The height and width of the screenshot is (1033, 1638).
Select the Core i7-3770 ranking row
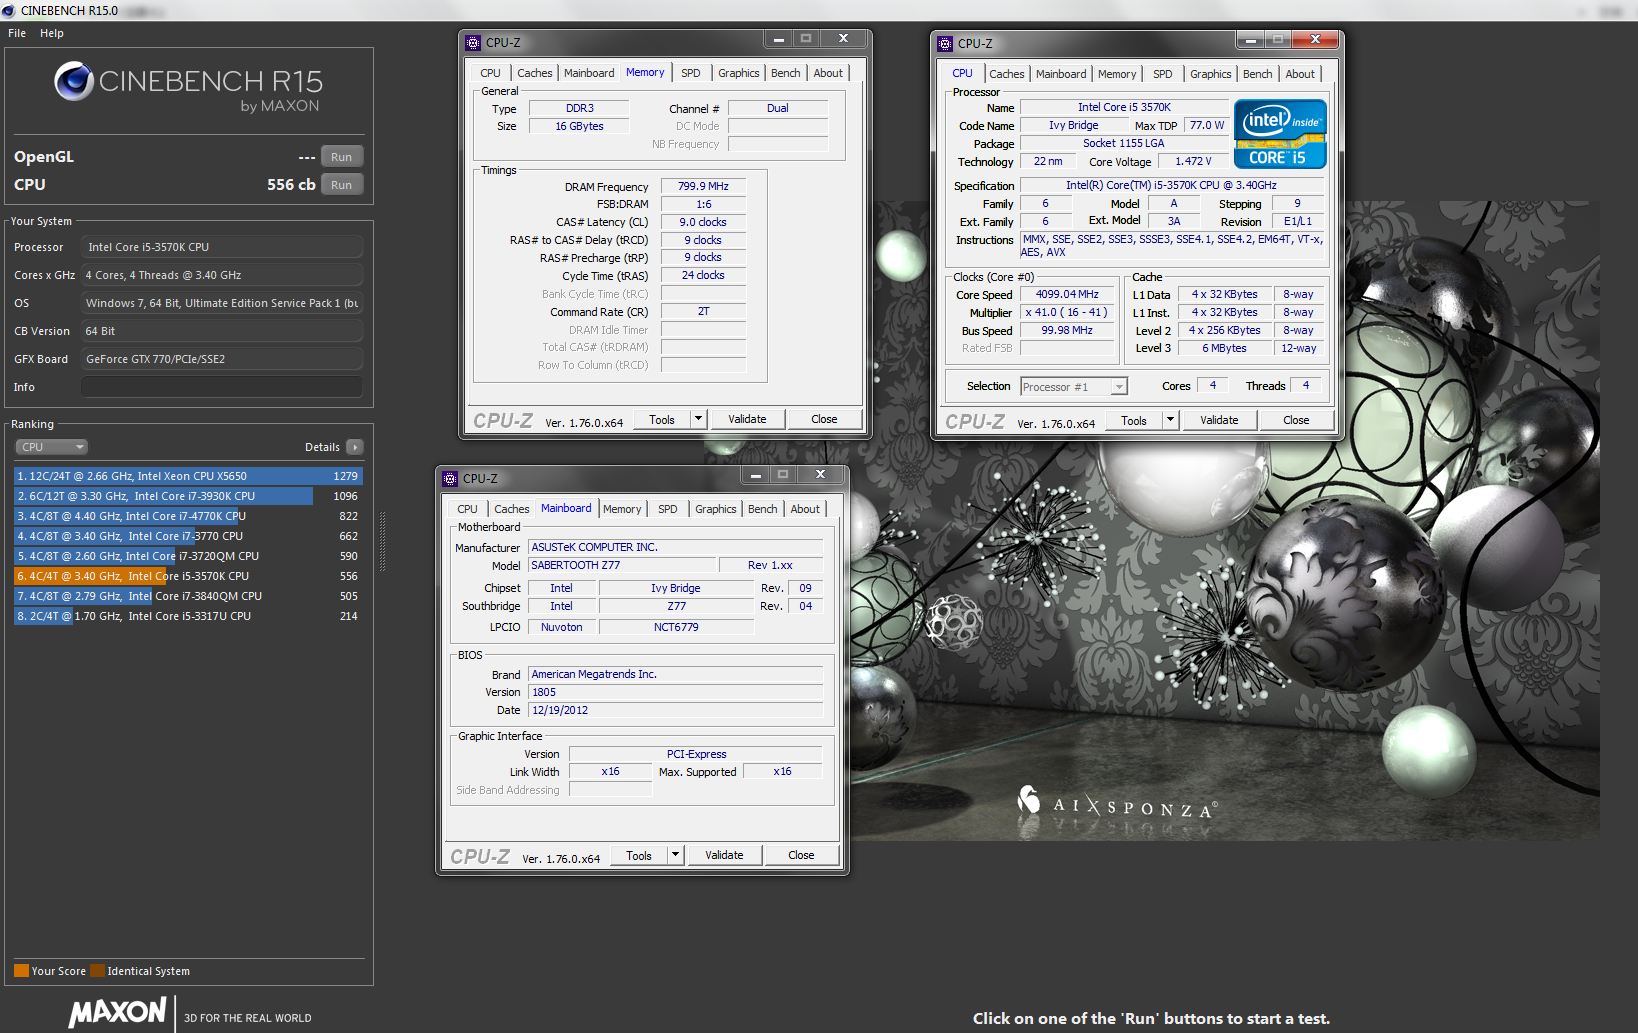click(188, 536)
